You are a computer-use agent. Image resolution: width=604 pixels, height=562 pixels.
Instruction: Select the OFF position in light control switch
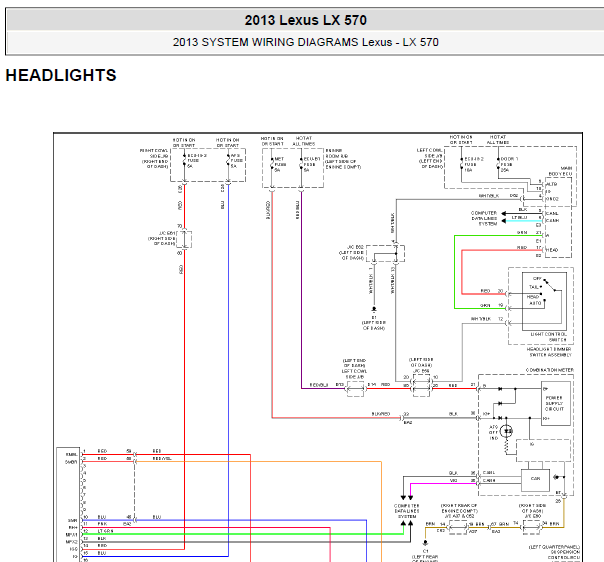537,278
